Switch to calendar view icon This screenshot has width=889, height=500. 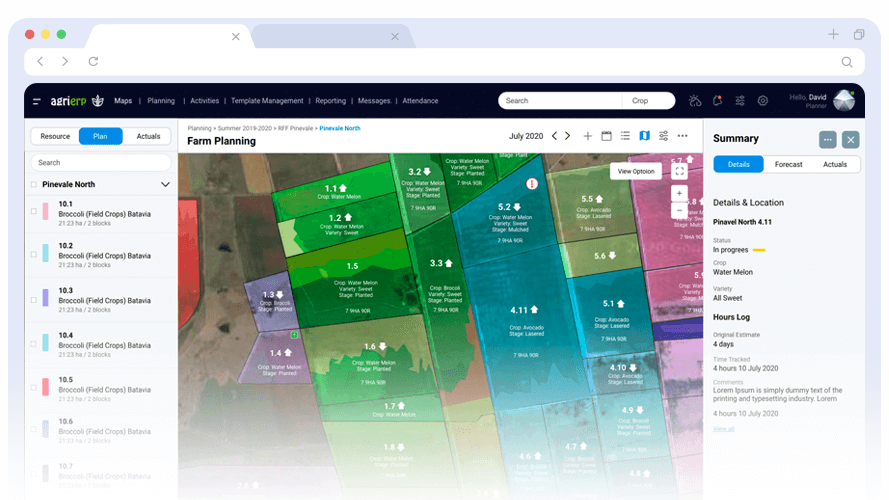click(x=606, y=136)
